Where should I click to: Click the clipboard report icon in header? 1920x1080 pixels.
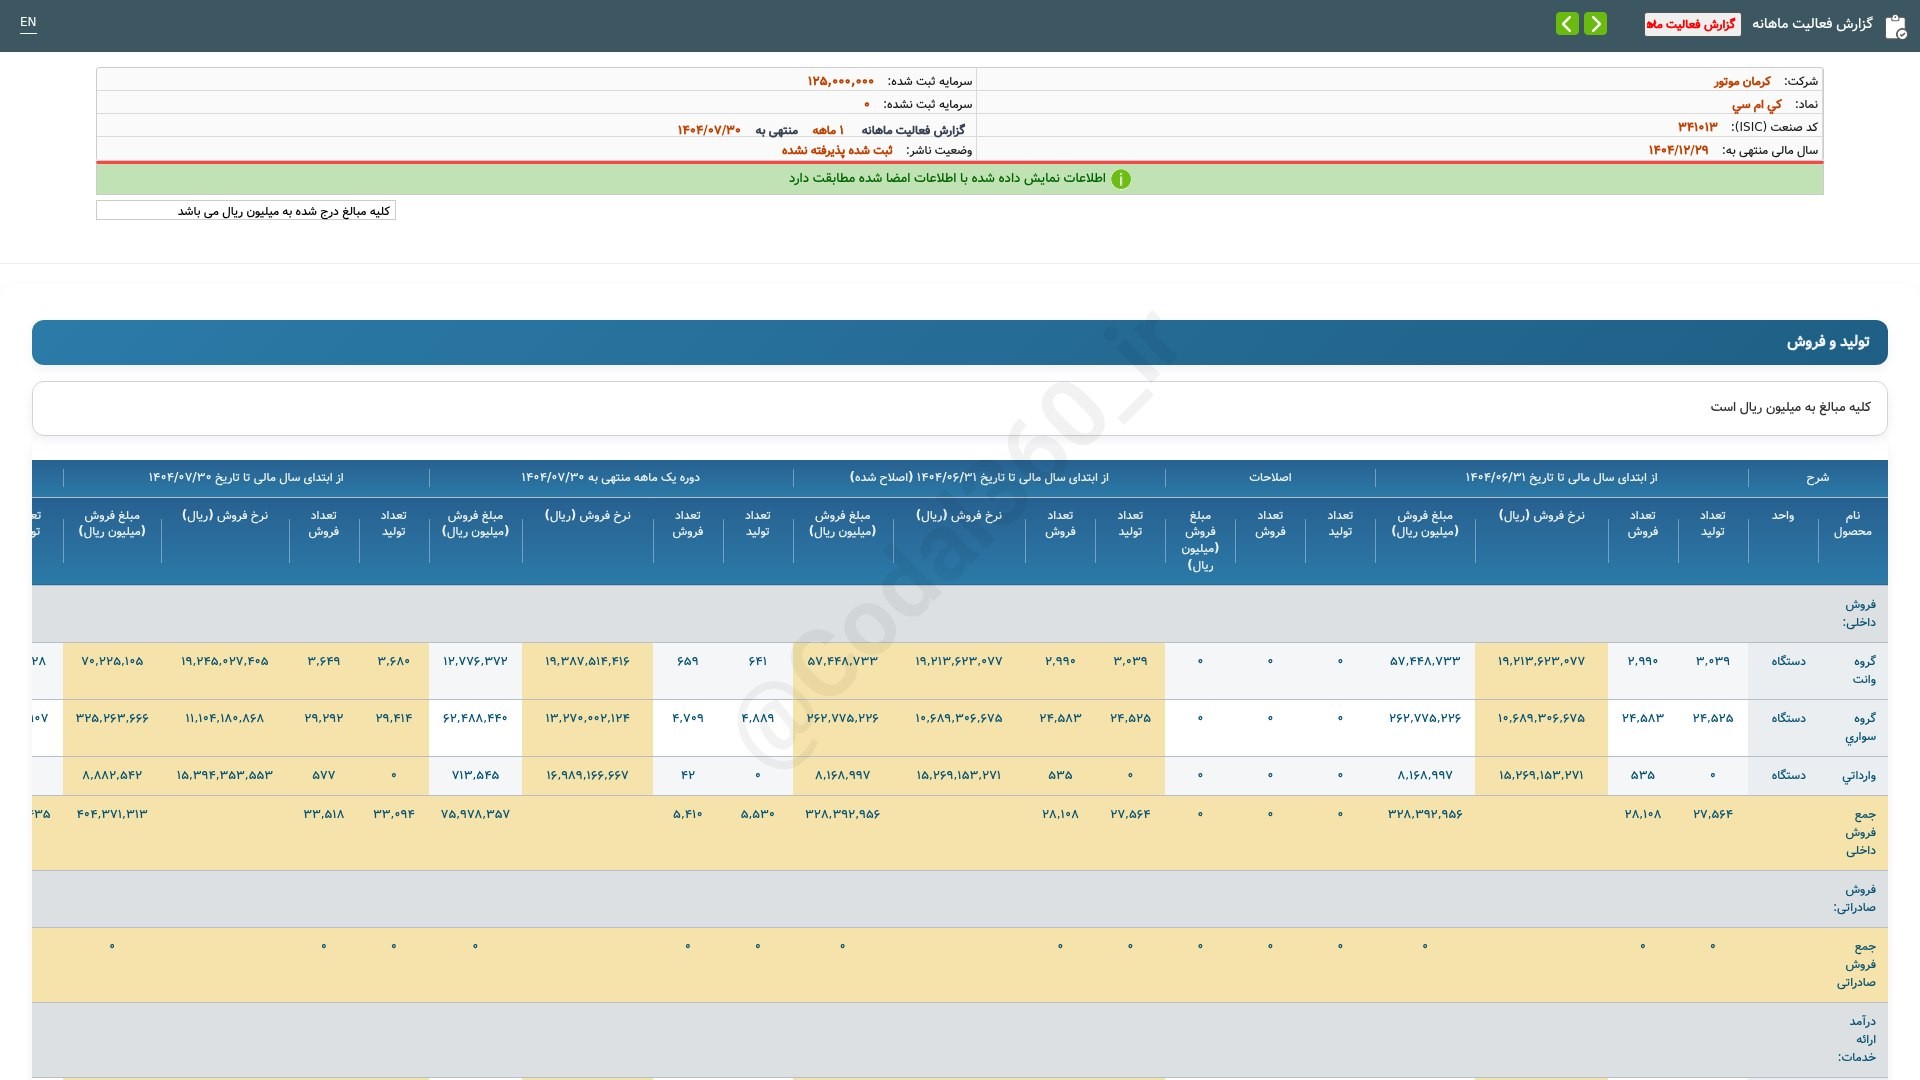tap(1895, 26)
